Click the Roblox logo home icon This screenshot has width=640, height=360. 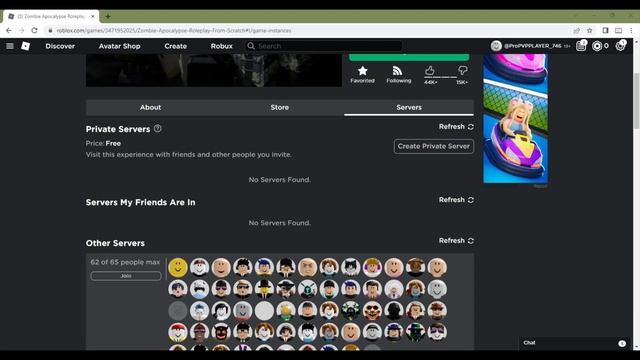25,46
